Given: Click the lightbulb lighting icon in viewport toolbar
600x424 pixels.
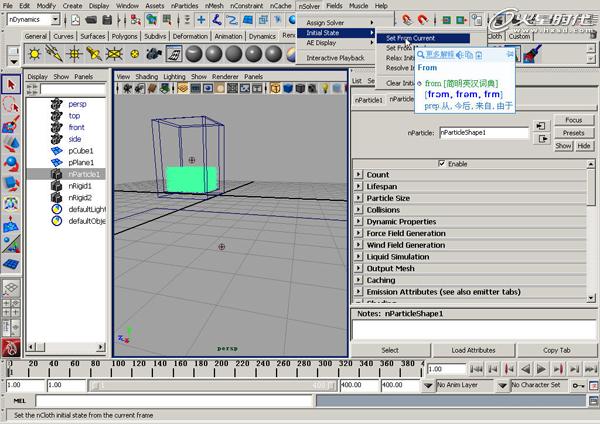Looking at the screenshot, I should click(325, 88).
